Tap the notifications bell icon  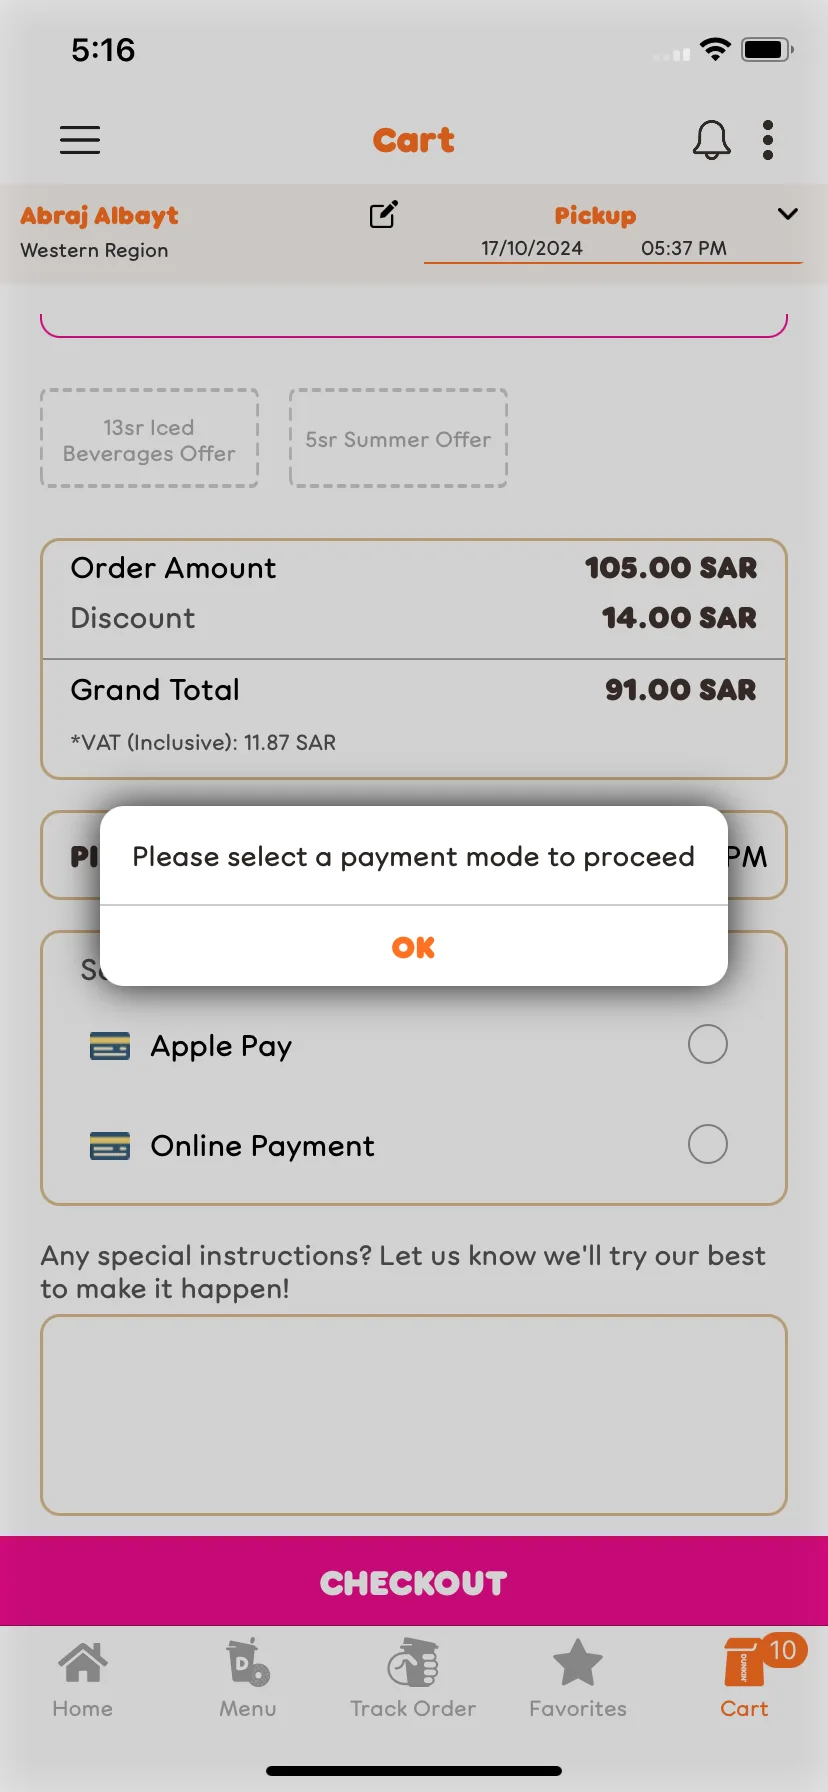(x=712, y=140)
